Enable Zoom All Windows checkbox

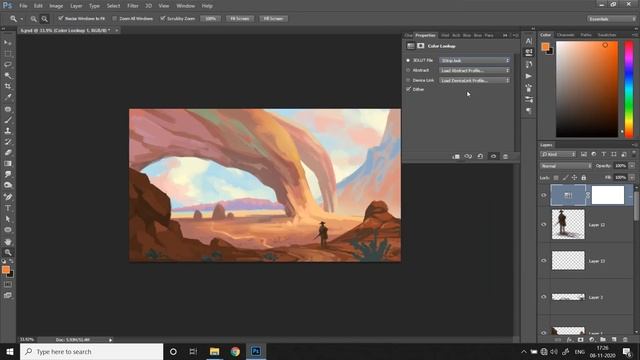115,18
